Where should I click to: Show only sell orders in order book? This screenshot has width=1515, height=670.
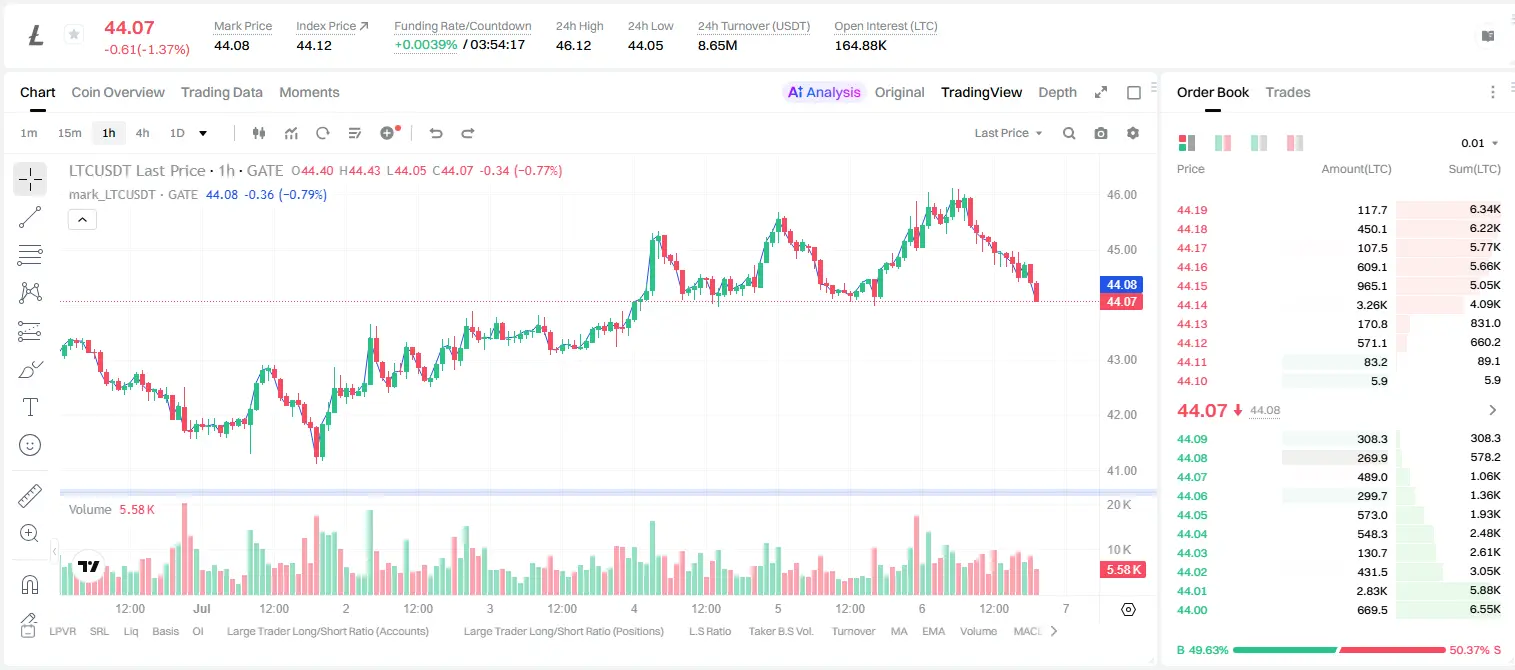pyautogui.click(x=1294, y=143)
